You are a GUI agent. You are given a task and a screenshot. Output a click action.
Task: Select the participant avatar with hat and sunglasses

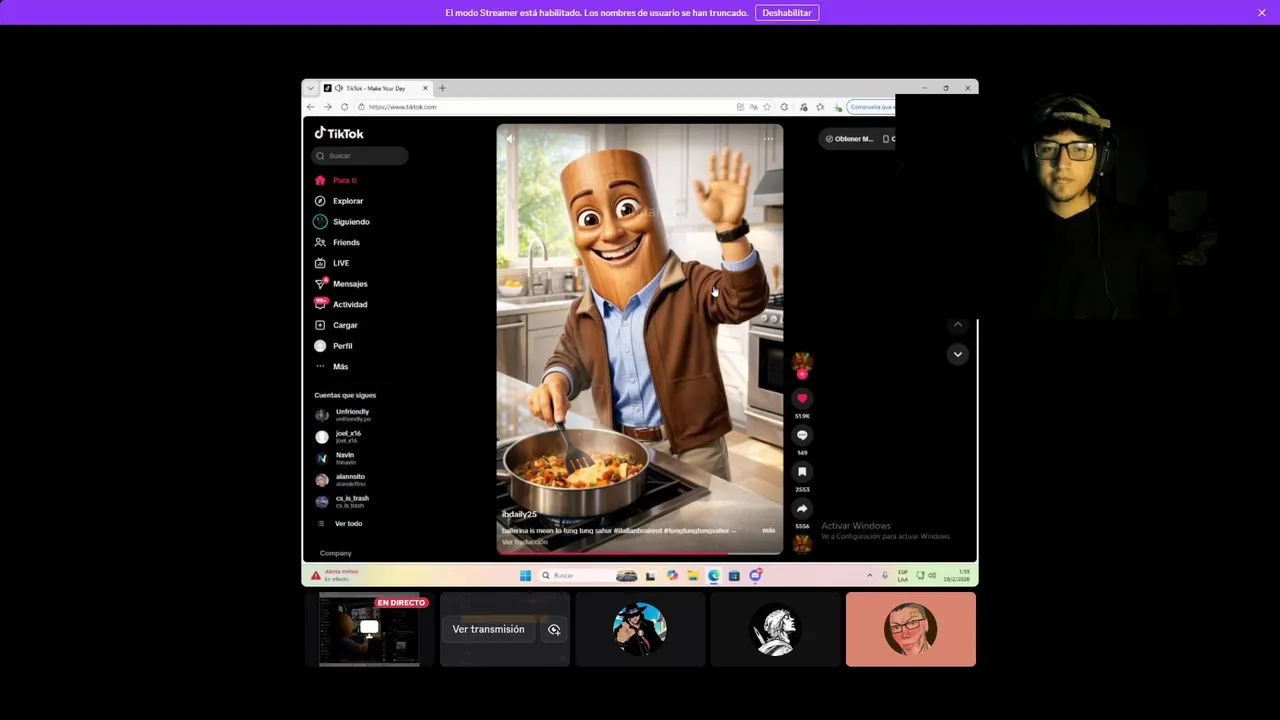[x=640, y=629]
